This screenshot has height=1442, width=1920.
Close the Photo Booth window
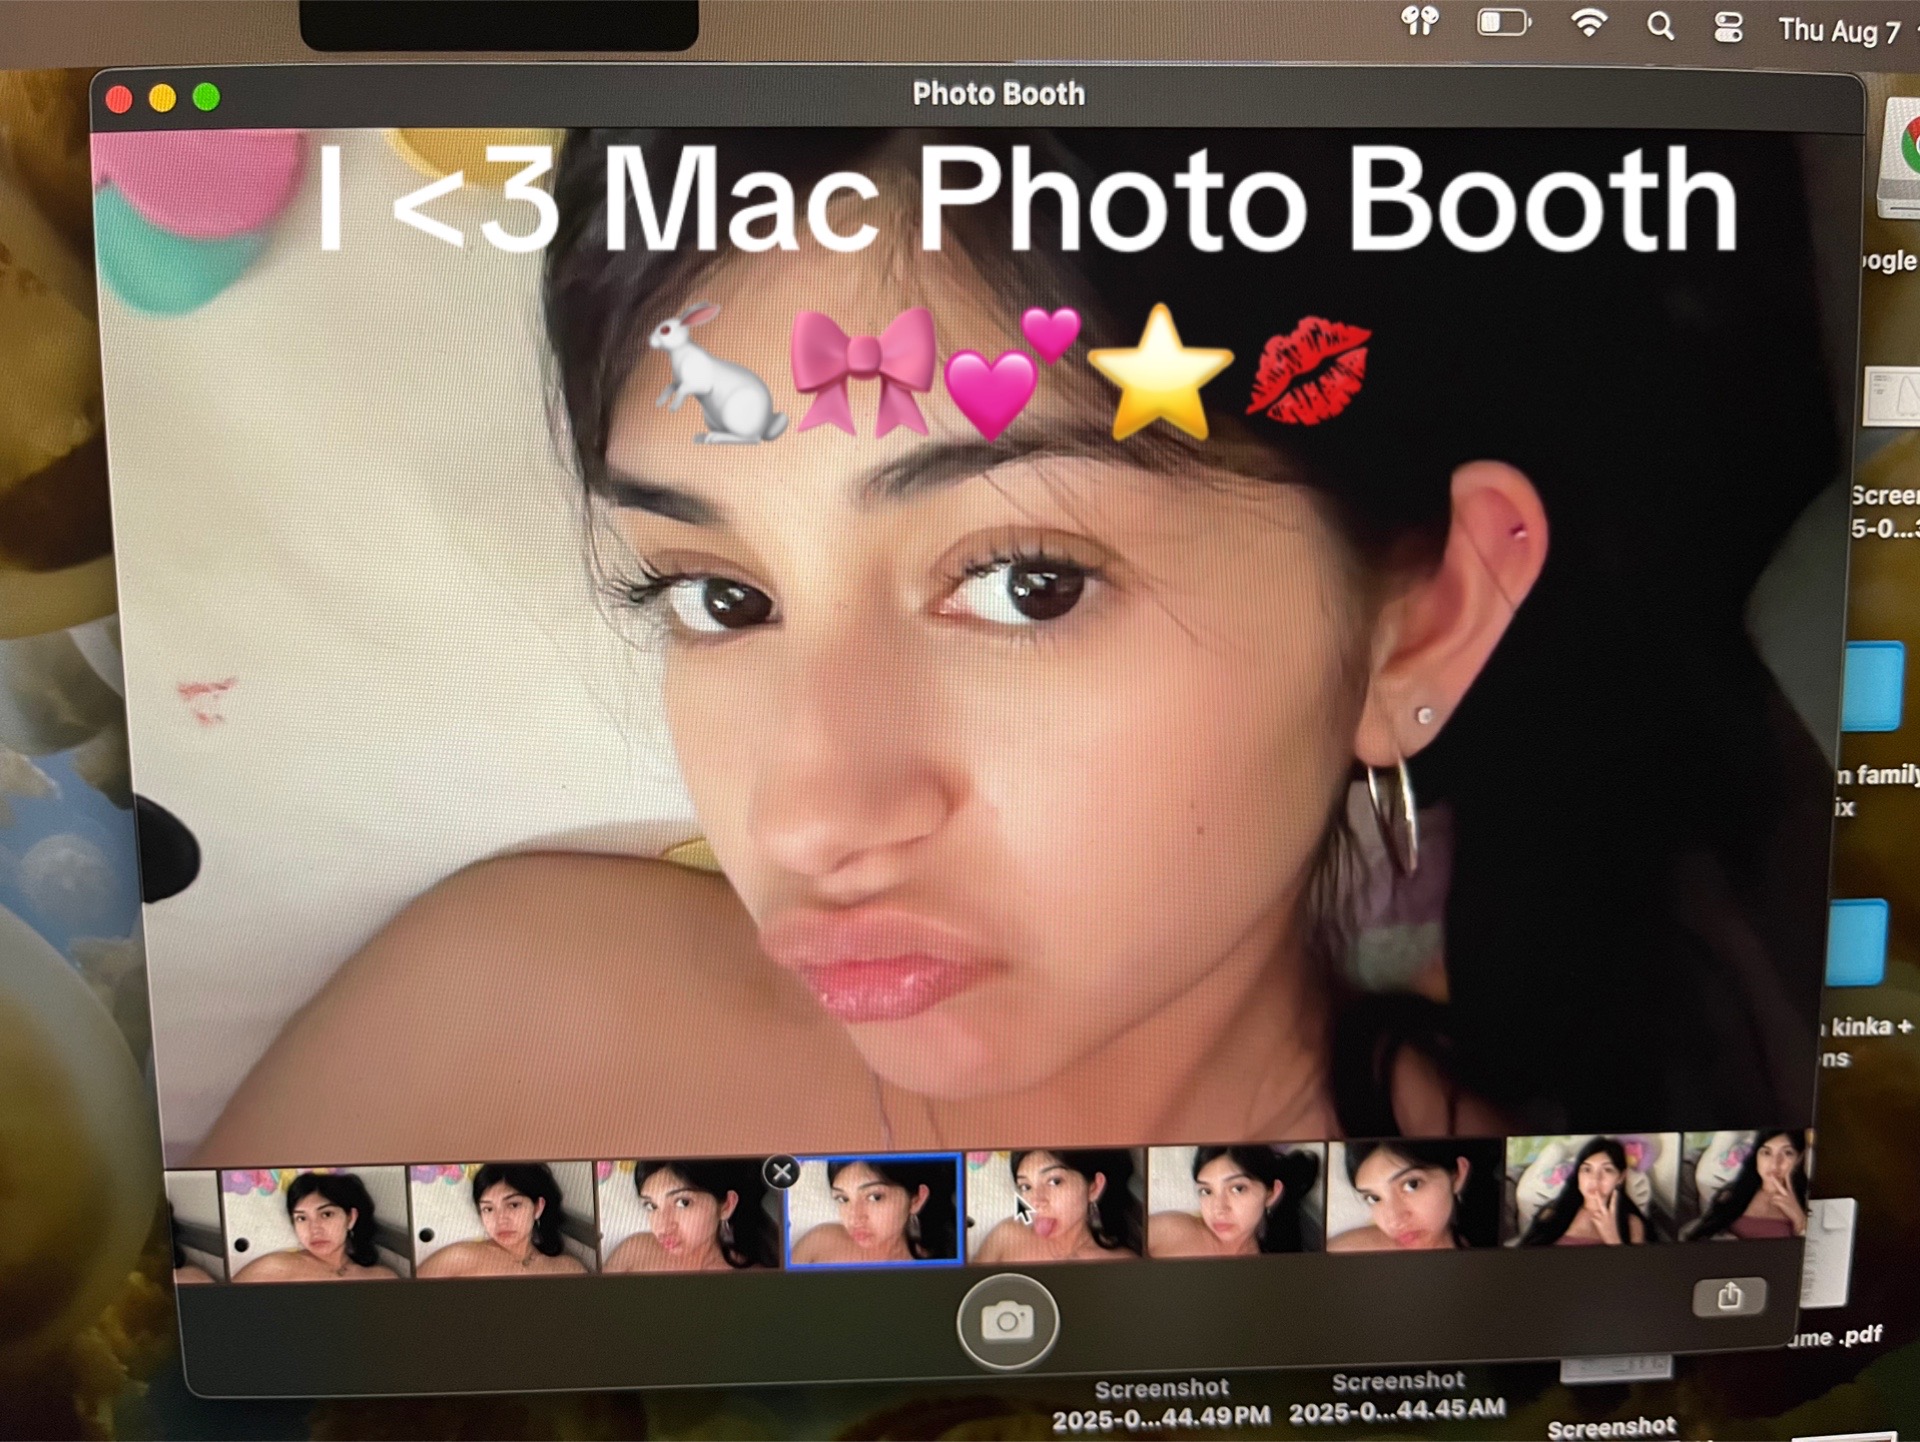[x=119, y=99]
